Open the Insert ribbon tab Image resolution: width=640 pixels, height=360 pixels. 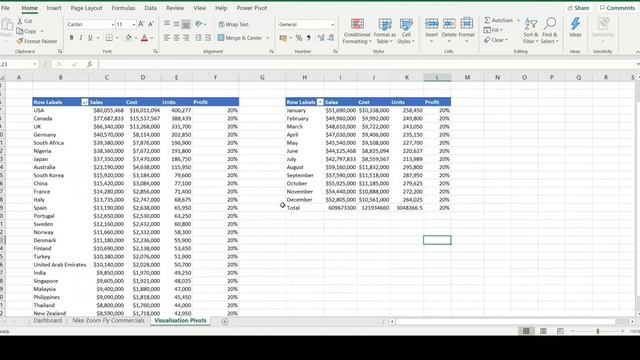click(x=53, y=8)
